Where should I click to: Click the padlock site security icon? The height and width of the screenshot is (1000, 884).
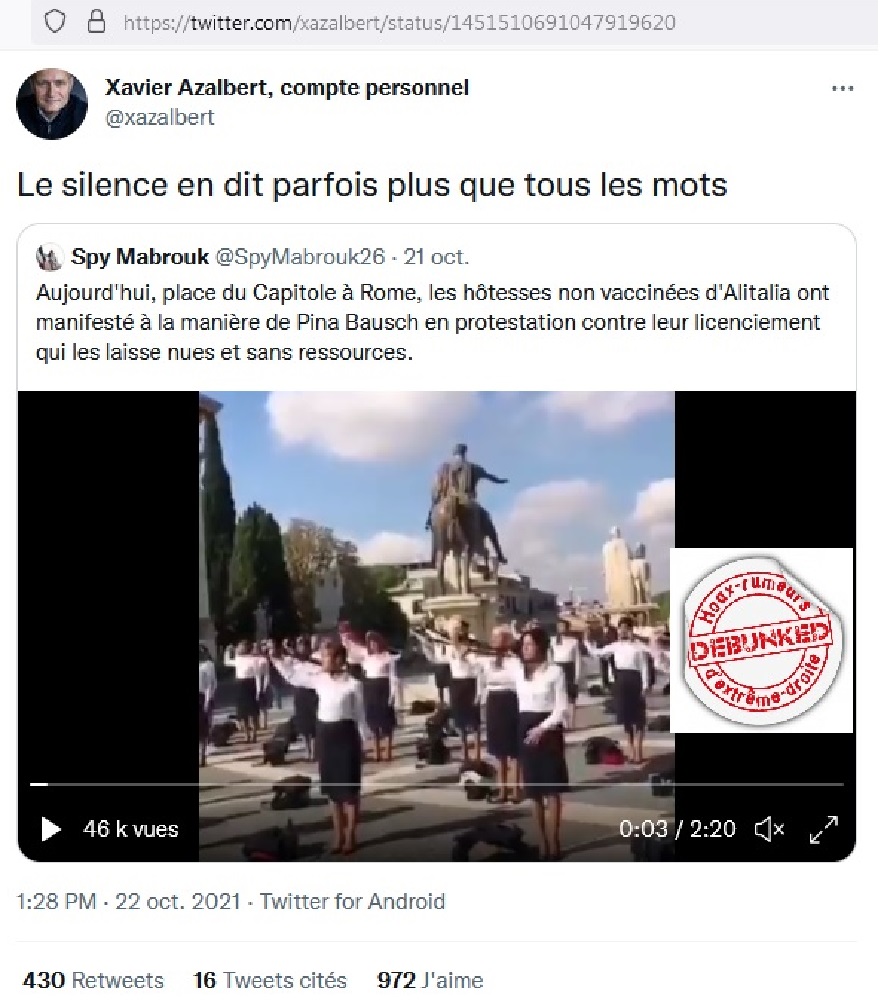point(96,22)
